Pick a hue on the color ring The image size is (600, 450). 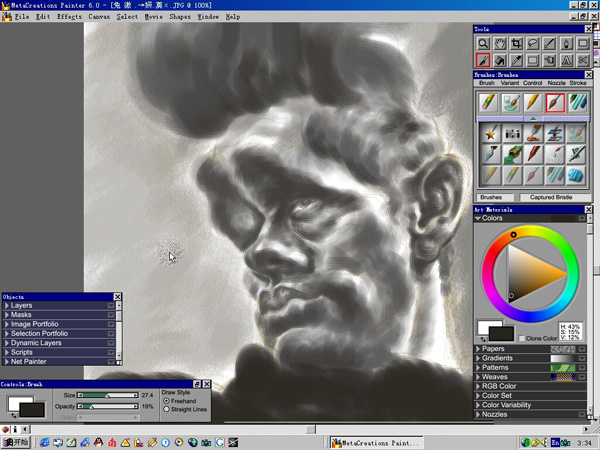(530, 274)
